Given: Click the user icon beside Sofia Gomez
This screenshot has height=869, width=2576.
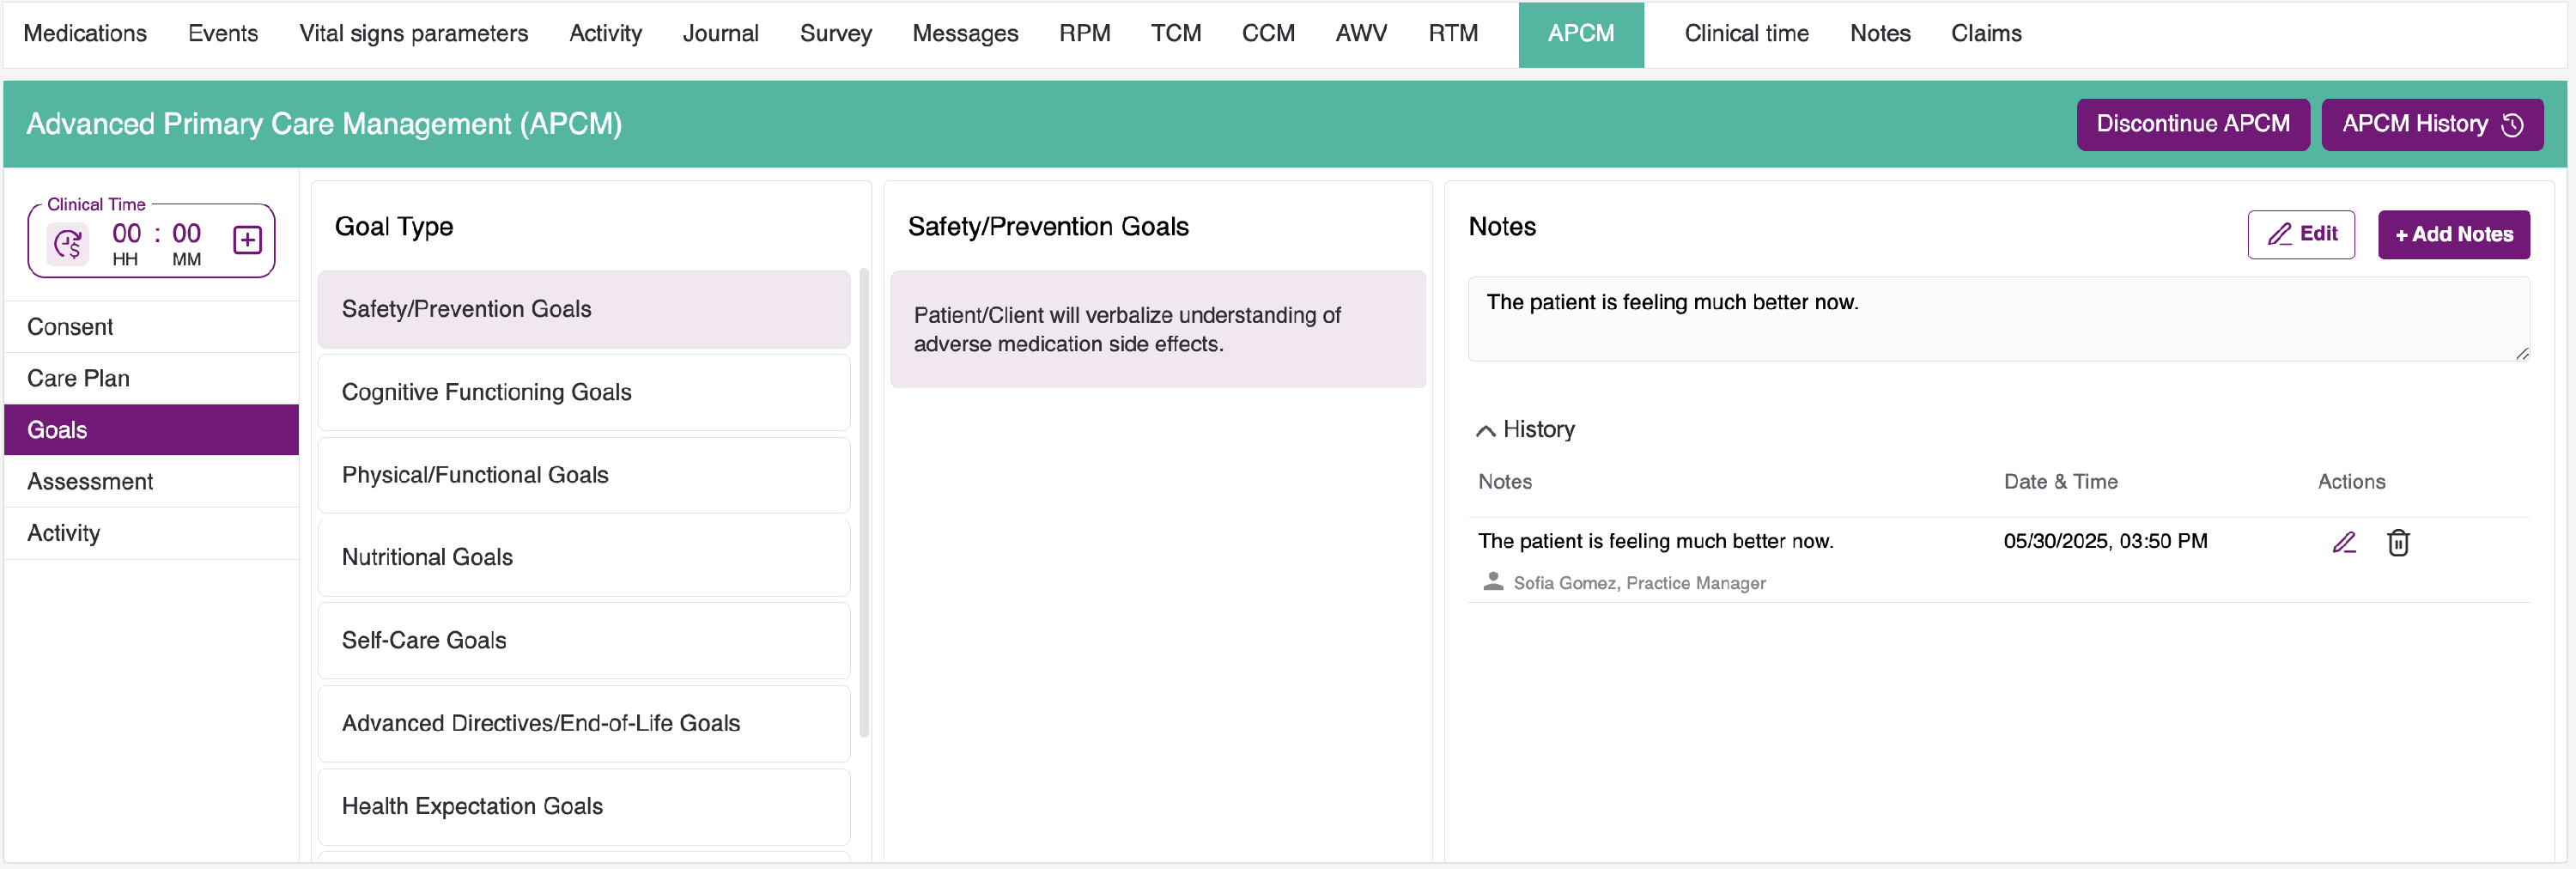Looking at the screenshot, I should pyautogui.click(x=1493, y=582).
